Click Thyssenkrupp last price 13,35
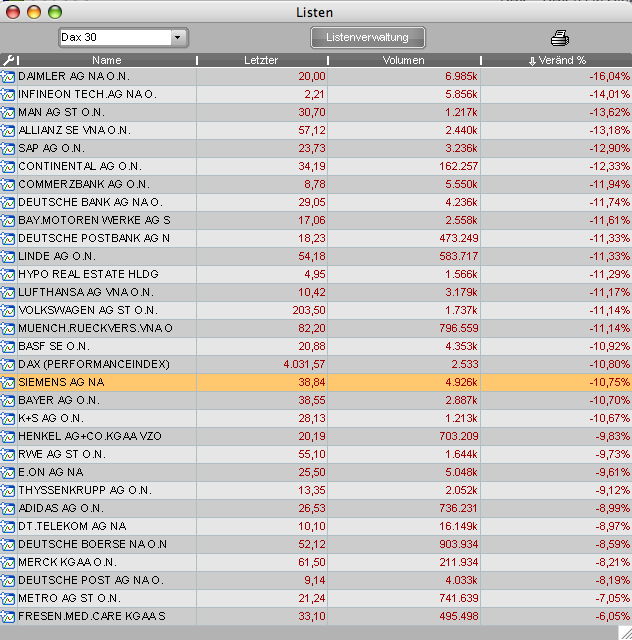Screen dimensions: 632x640 coord(312,490)
